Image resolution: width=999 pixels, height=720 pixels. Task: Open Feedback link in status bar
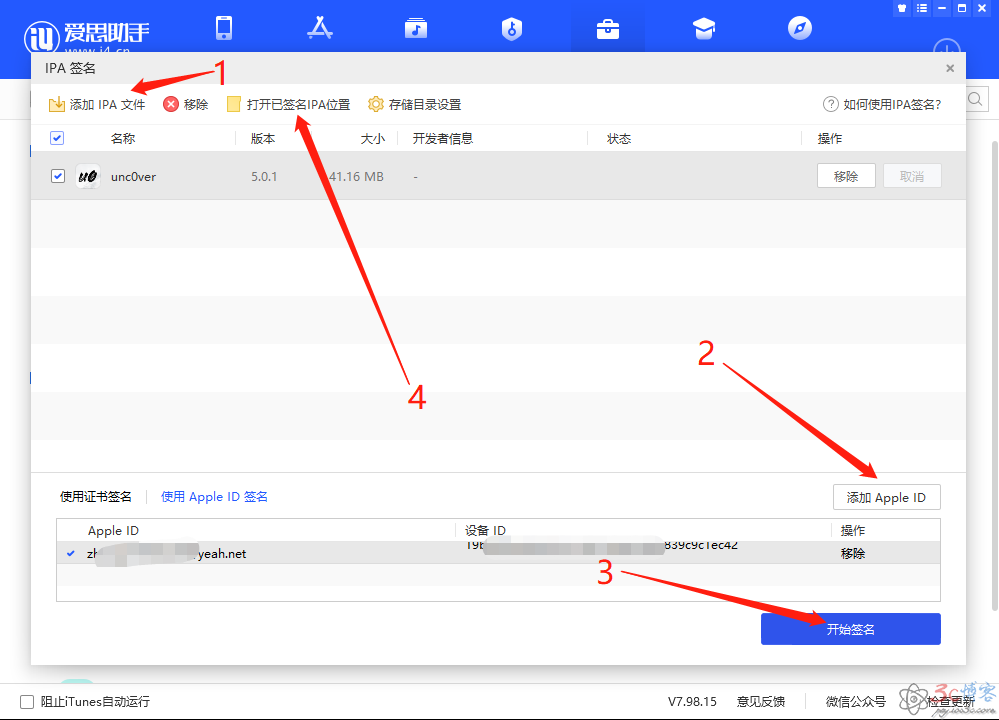tap(761, 702)
